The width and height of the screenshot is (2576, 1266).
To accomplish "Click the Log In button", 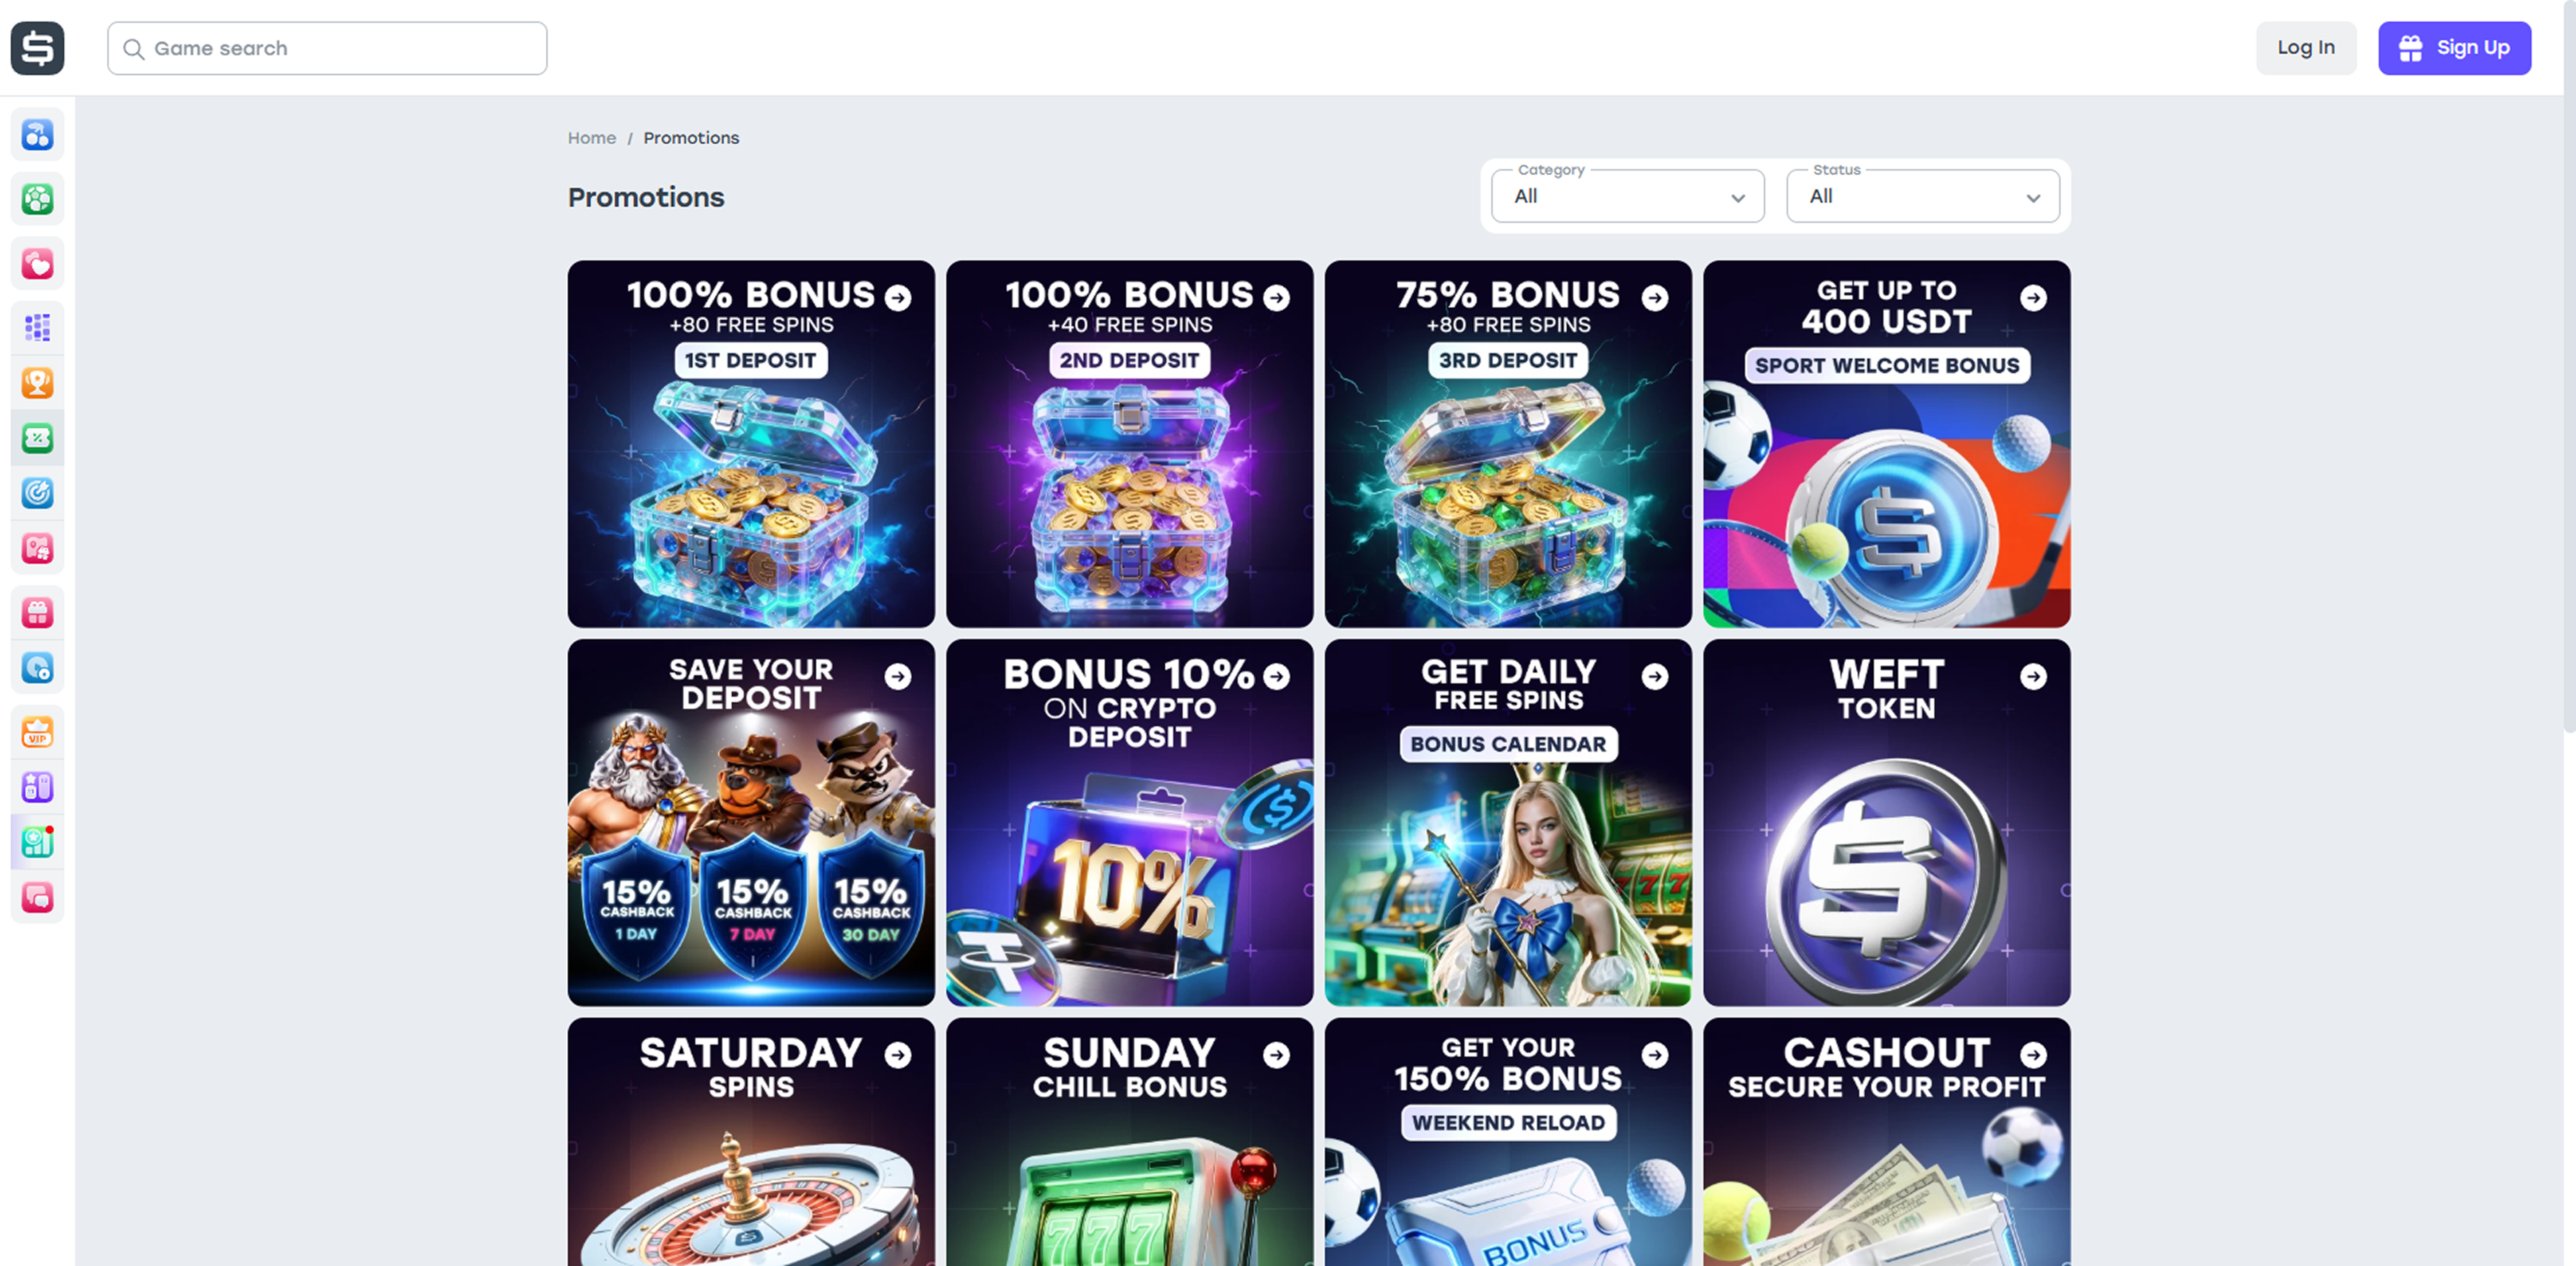I will (2306, 48).
